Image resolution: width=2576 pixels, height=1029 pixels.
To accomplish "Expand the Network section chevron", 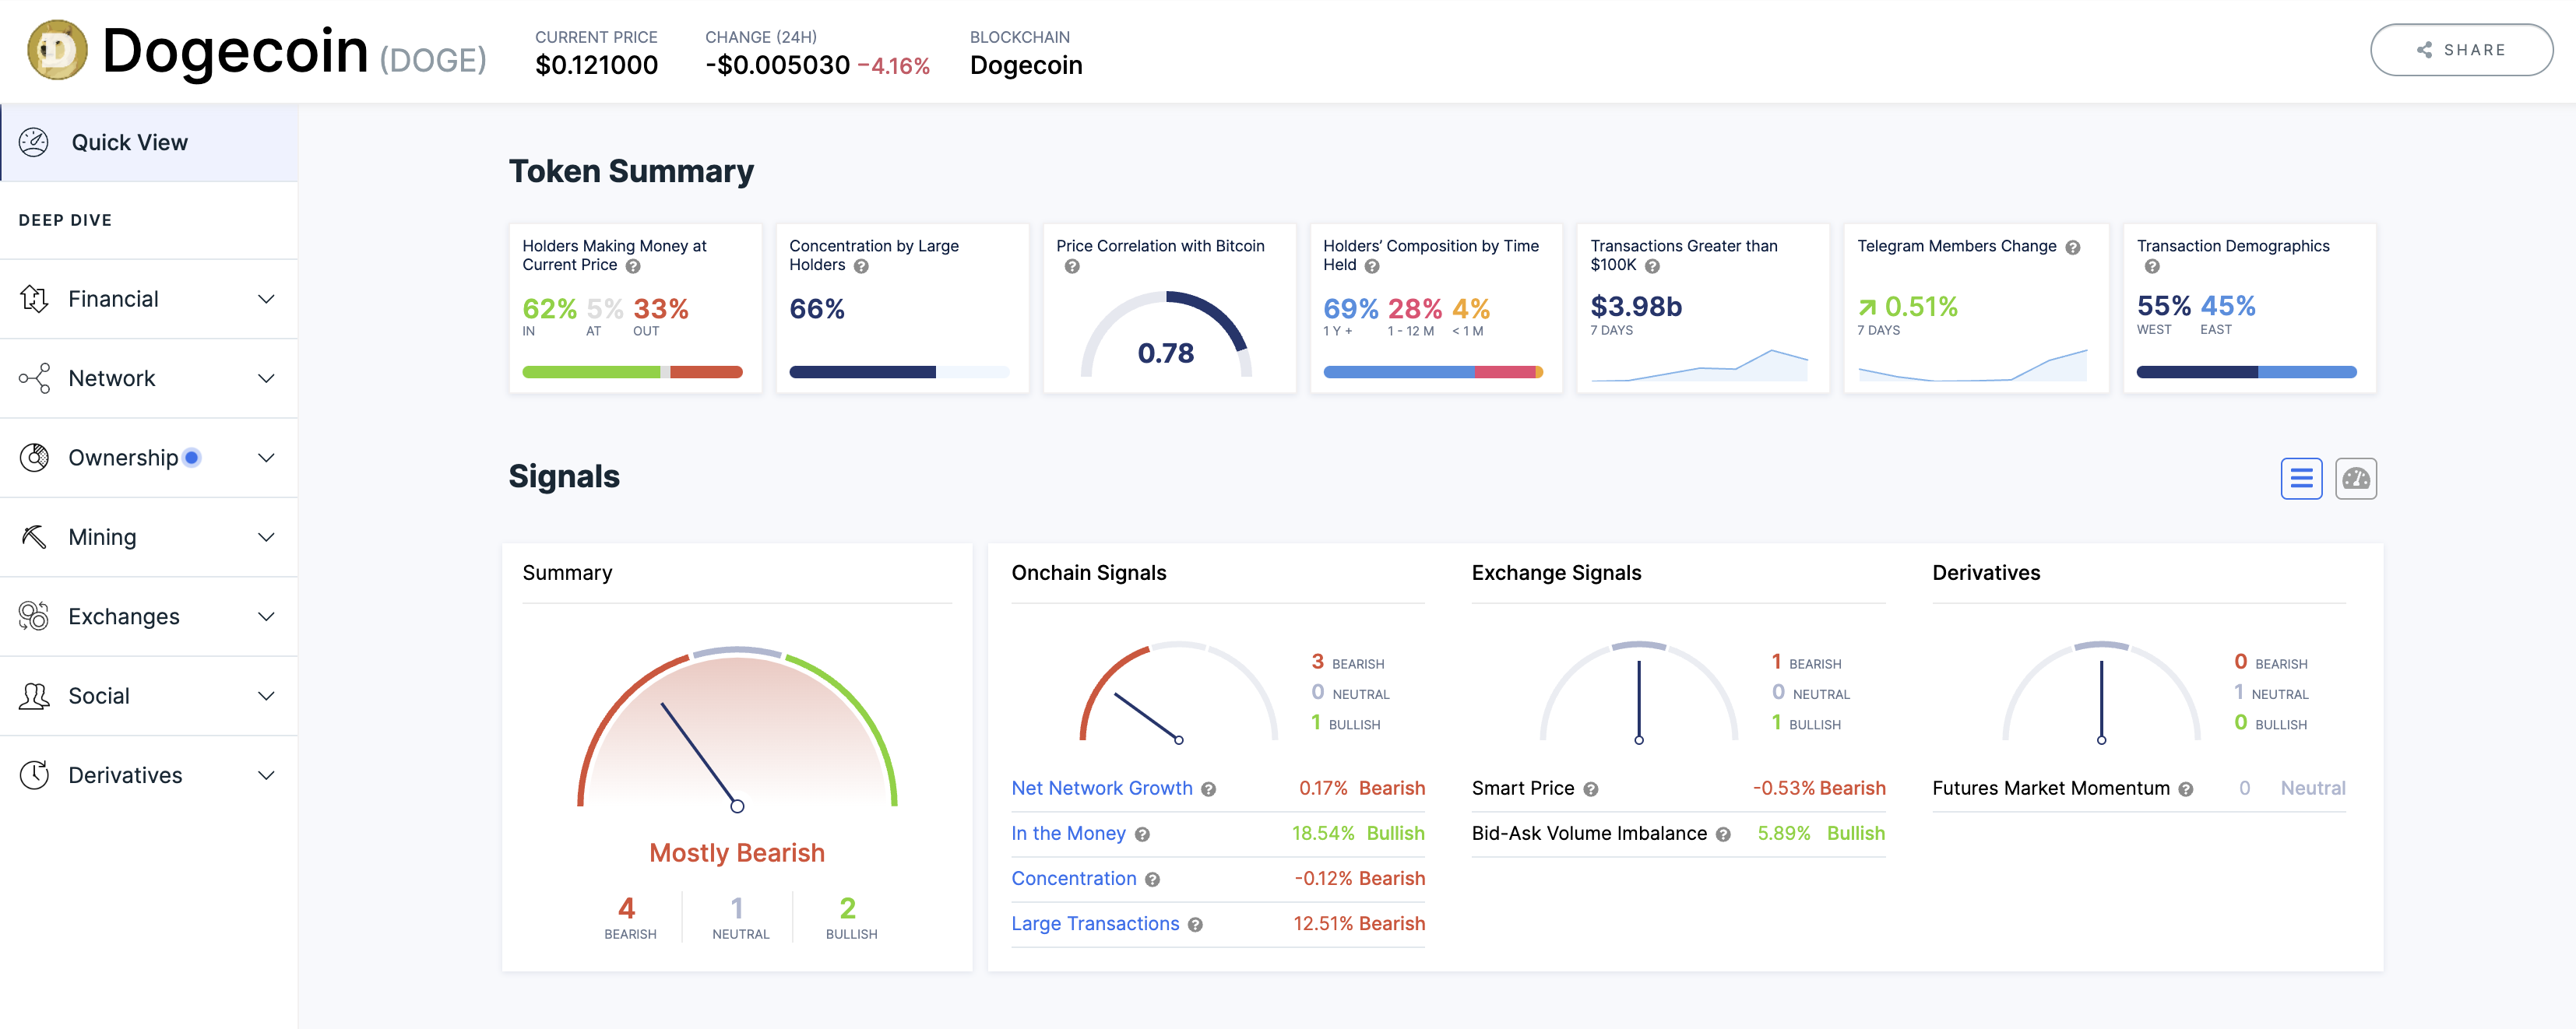I will pos(266,378).
